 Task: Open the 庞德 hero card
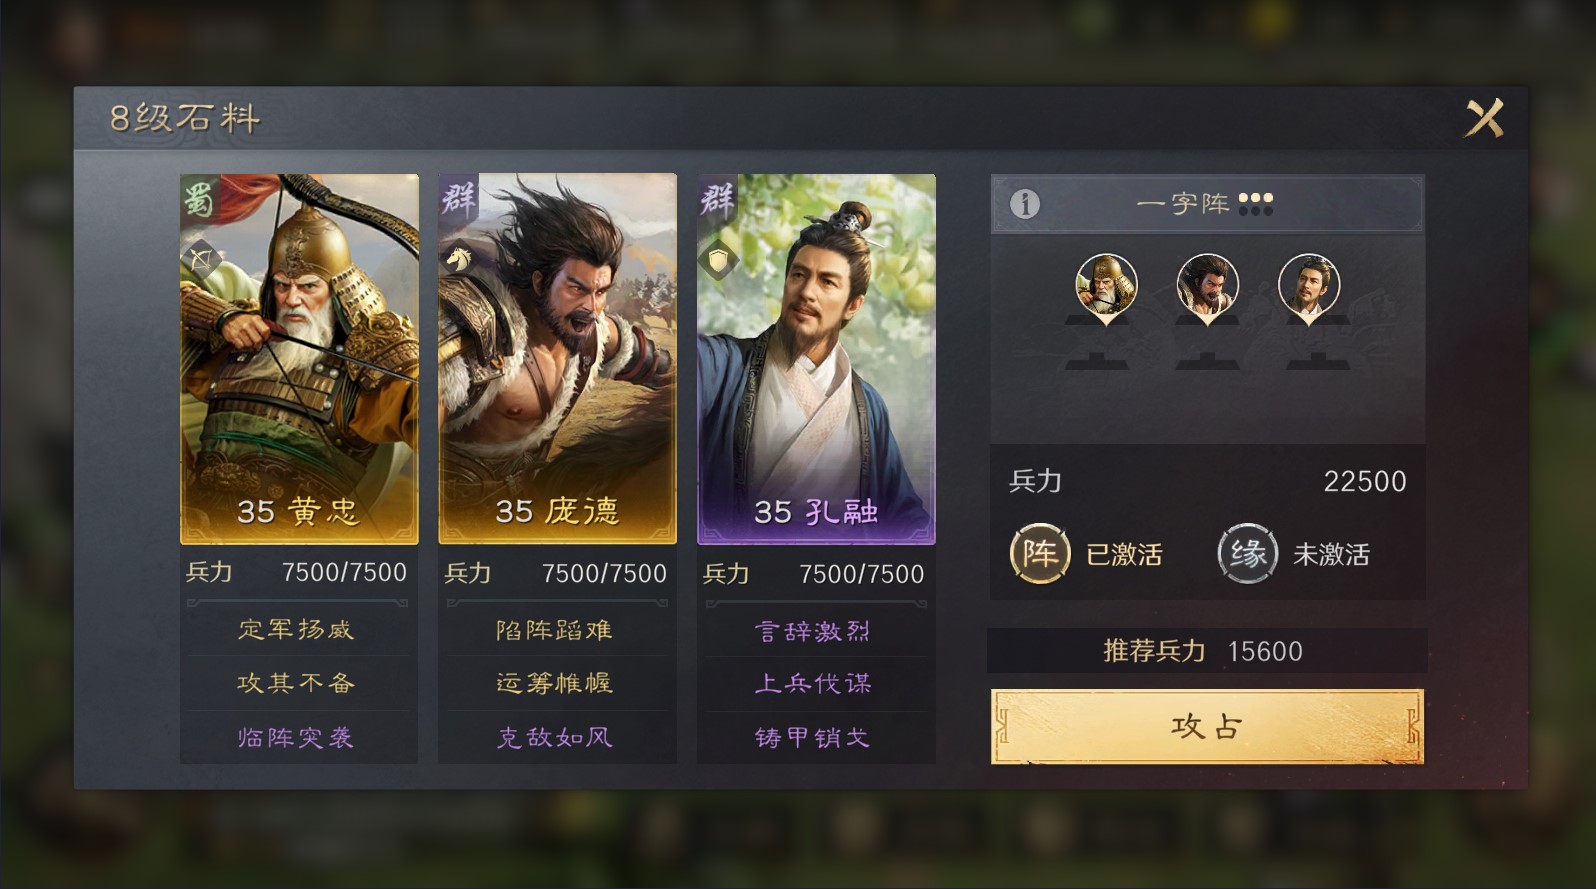tap(558, 359)
